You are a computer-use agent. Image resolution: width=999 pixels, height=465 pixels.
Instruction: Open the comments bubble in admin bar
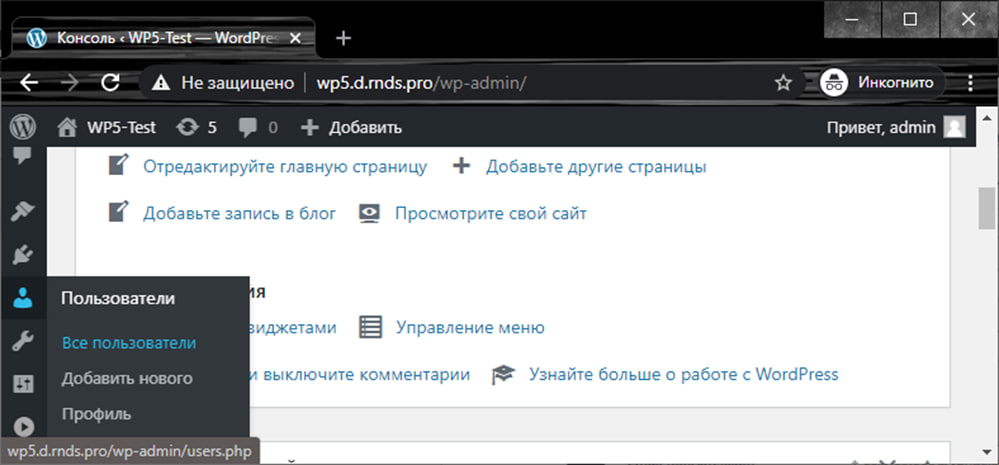point(258,127)
